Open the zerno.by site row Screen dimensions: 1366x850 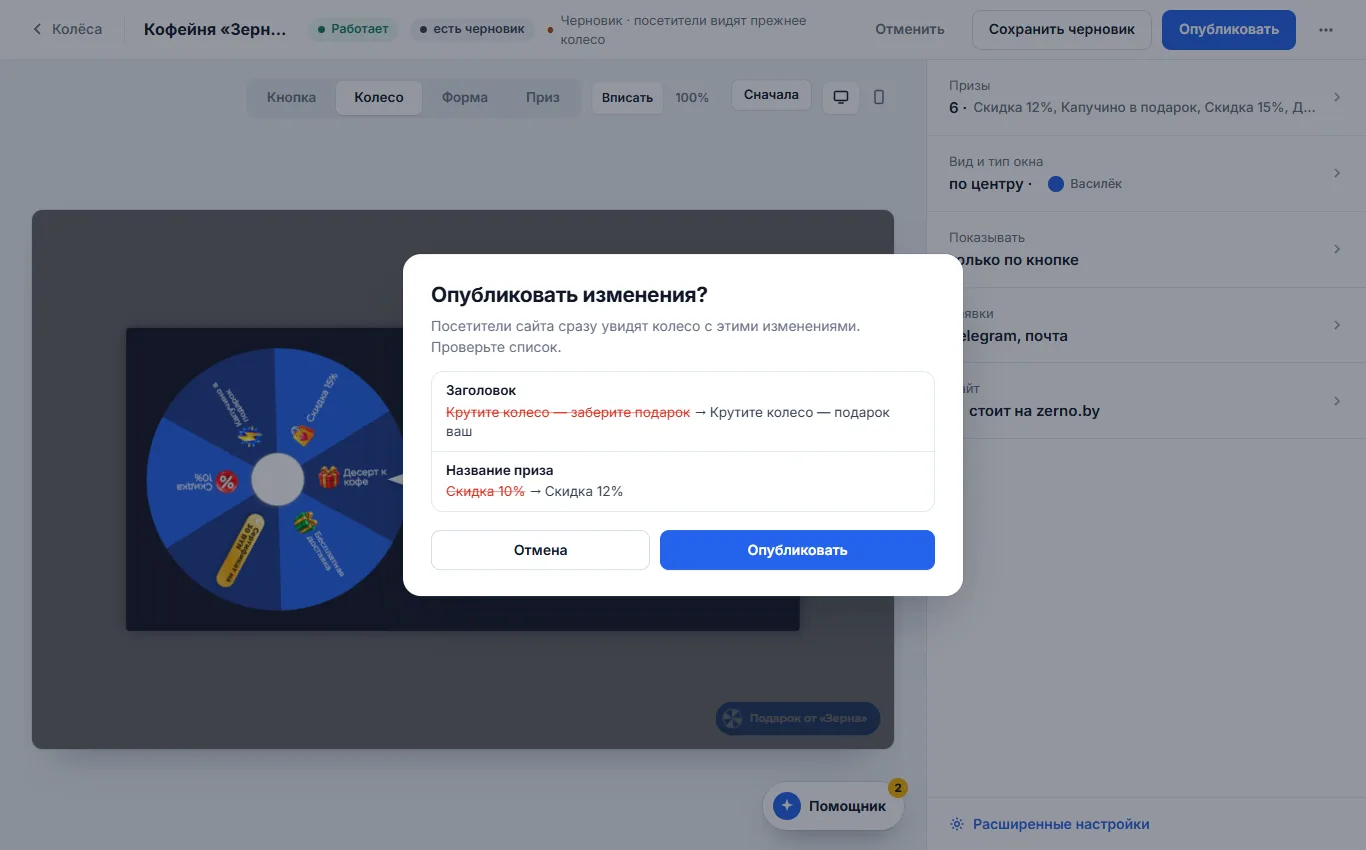1146,401
